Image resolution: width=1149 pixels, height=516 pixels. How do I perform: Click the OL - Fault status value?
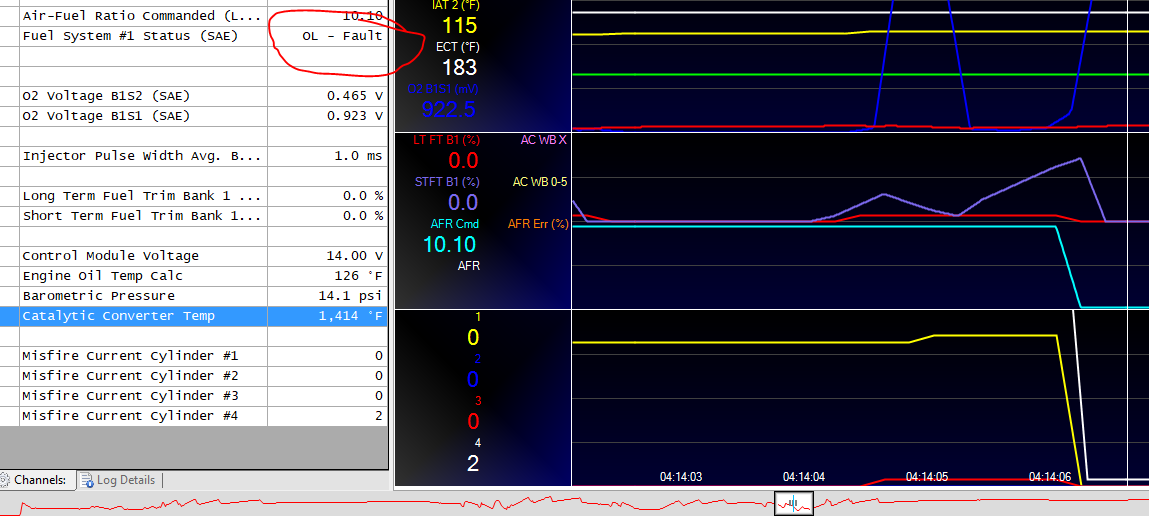[342, 36]
